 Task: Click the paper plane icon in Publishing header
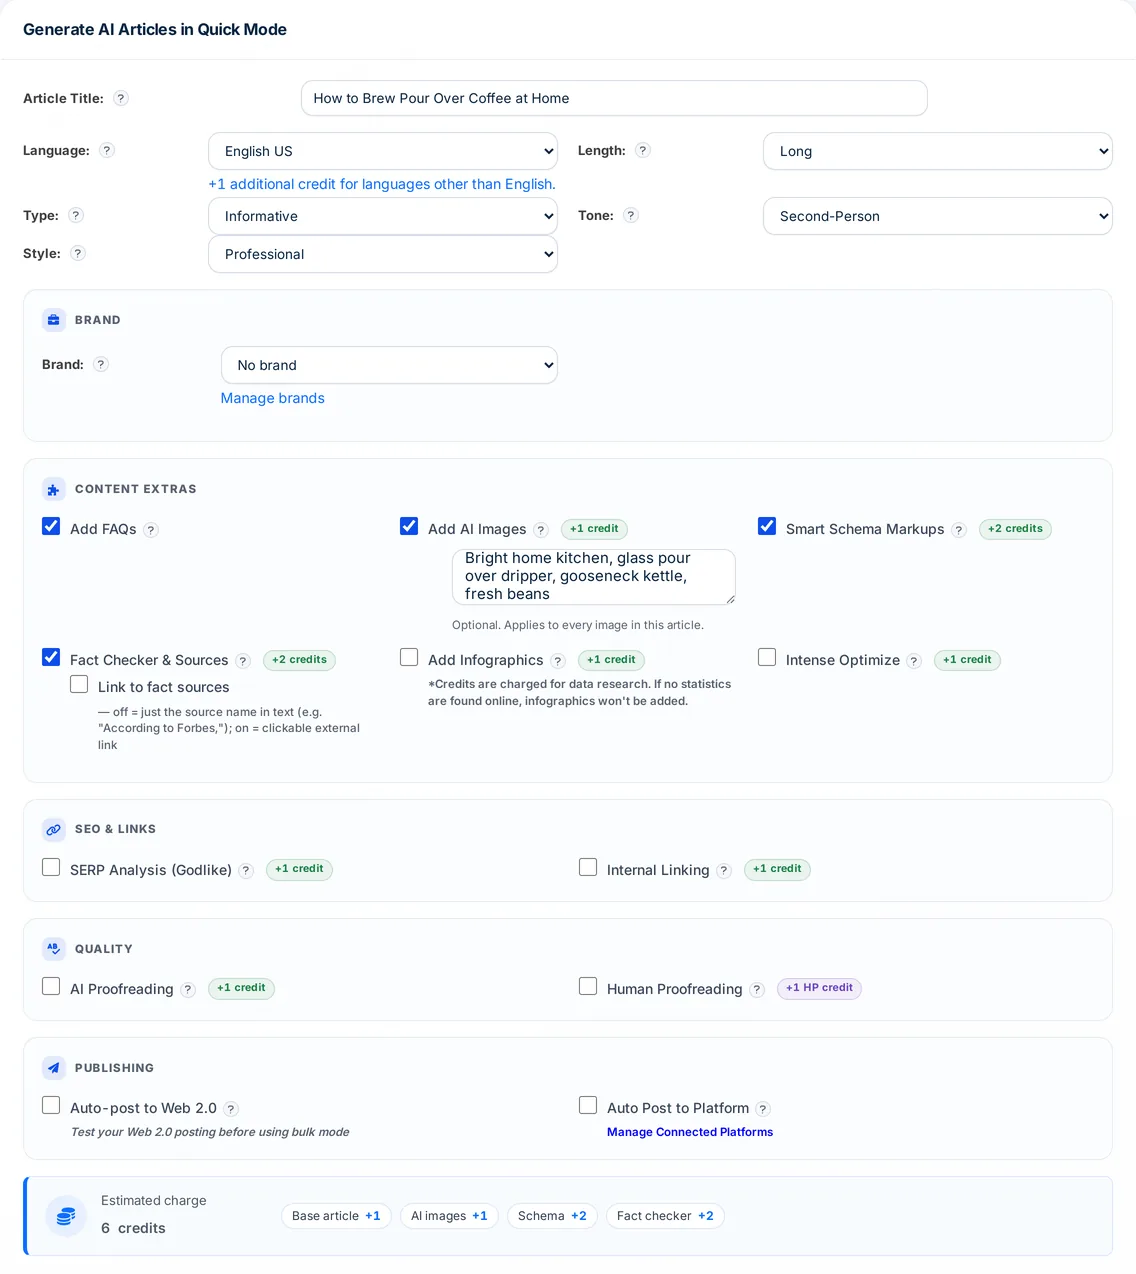tap(54, 1068)
